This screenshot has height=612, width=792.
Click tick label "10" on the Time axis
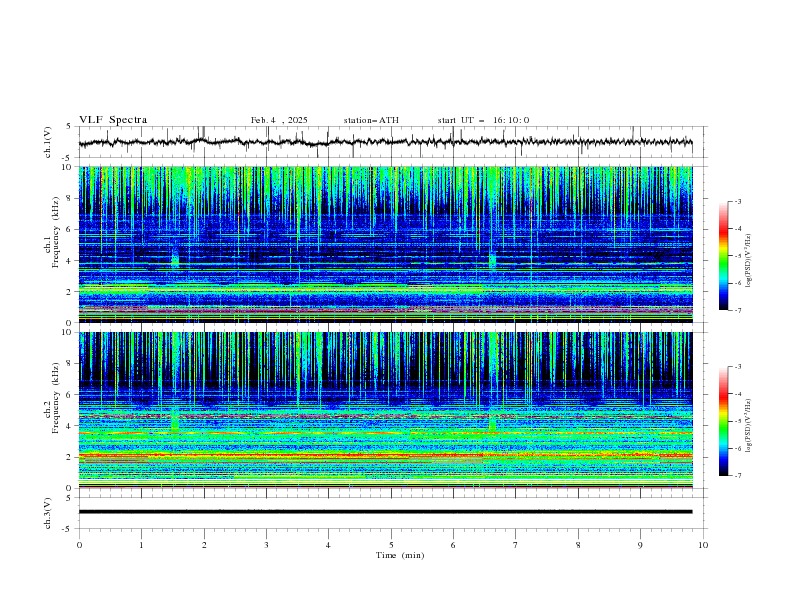point(703,545)
